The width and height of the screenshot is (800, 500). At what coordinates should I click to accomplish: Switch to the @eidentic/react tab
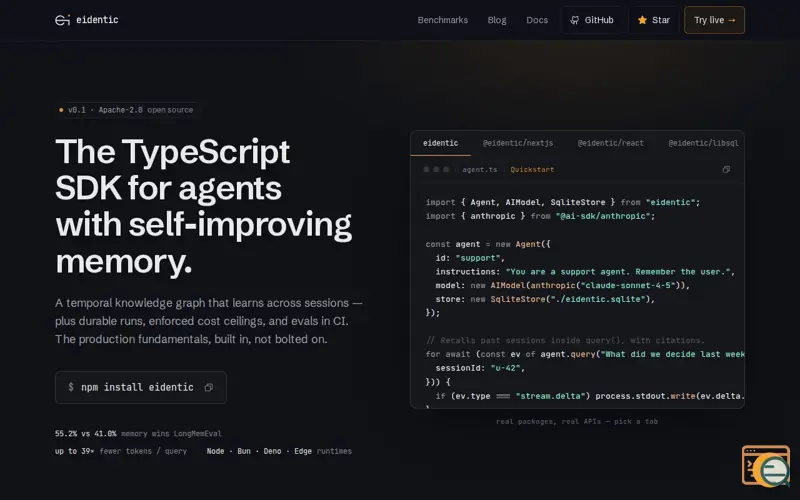610,143
